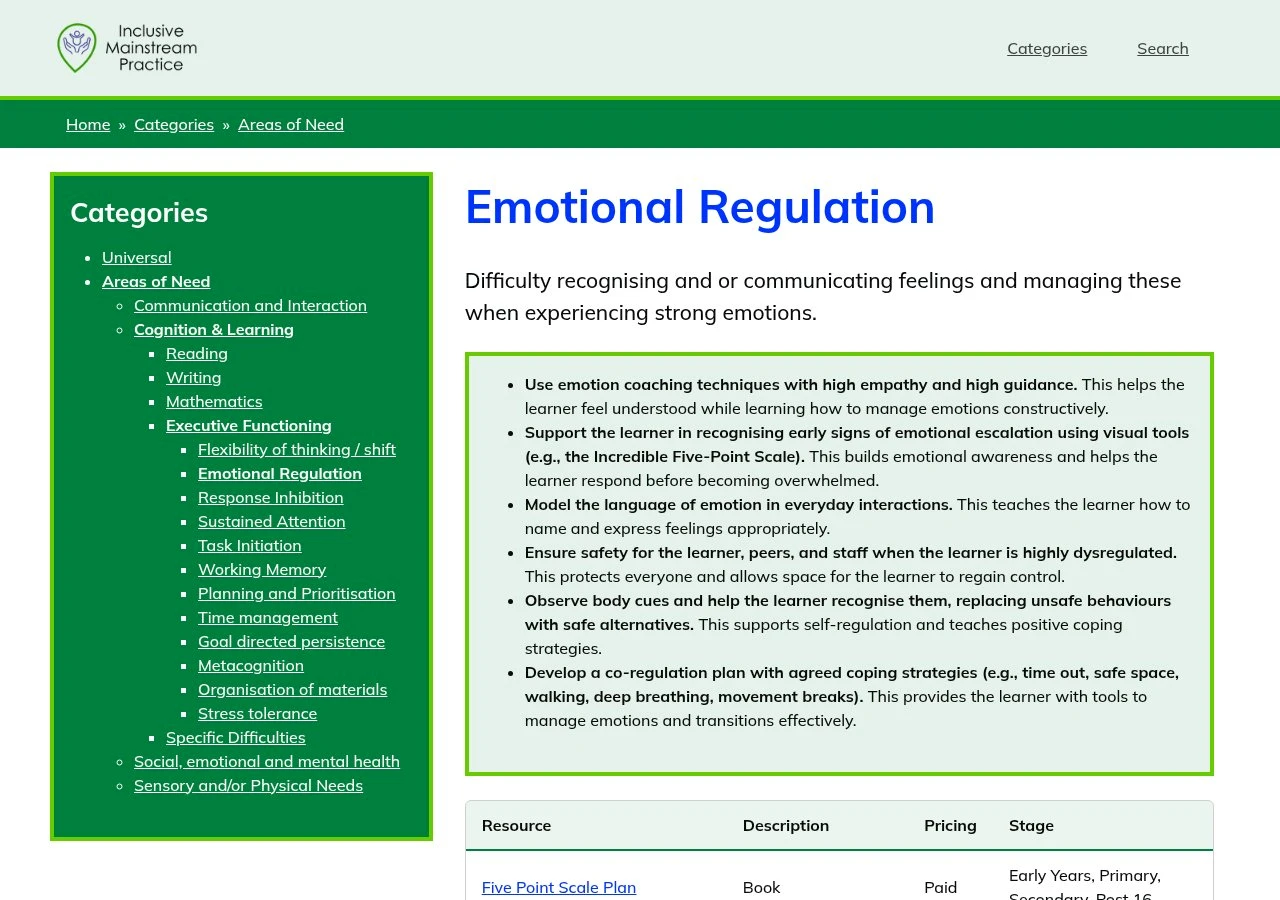This screenshot has width=1280, height=900.
Task: Select Task Initiation link
Action: point(250,545)
